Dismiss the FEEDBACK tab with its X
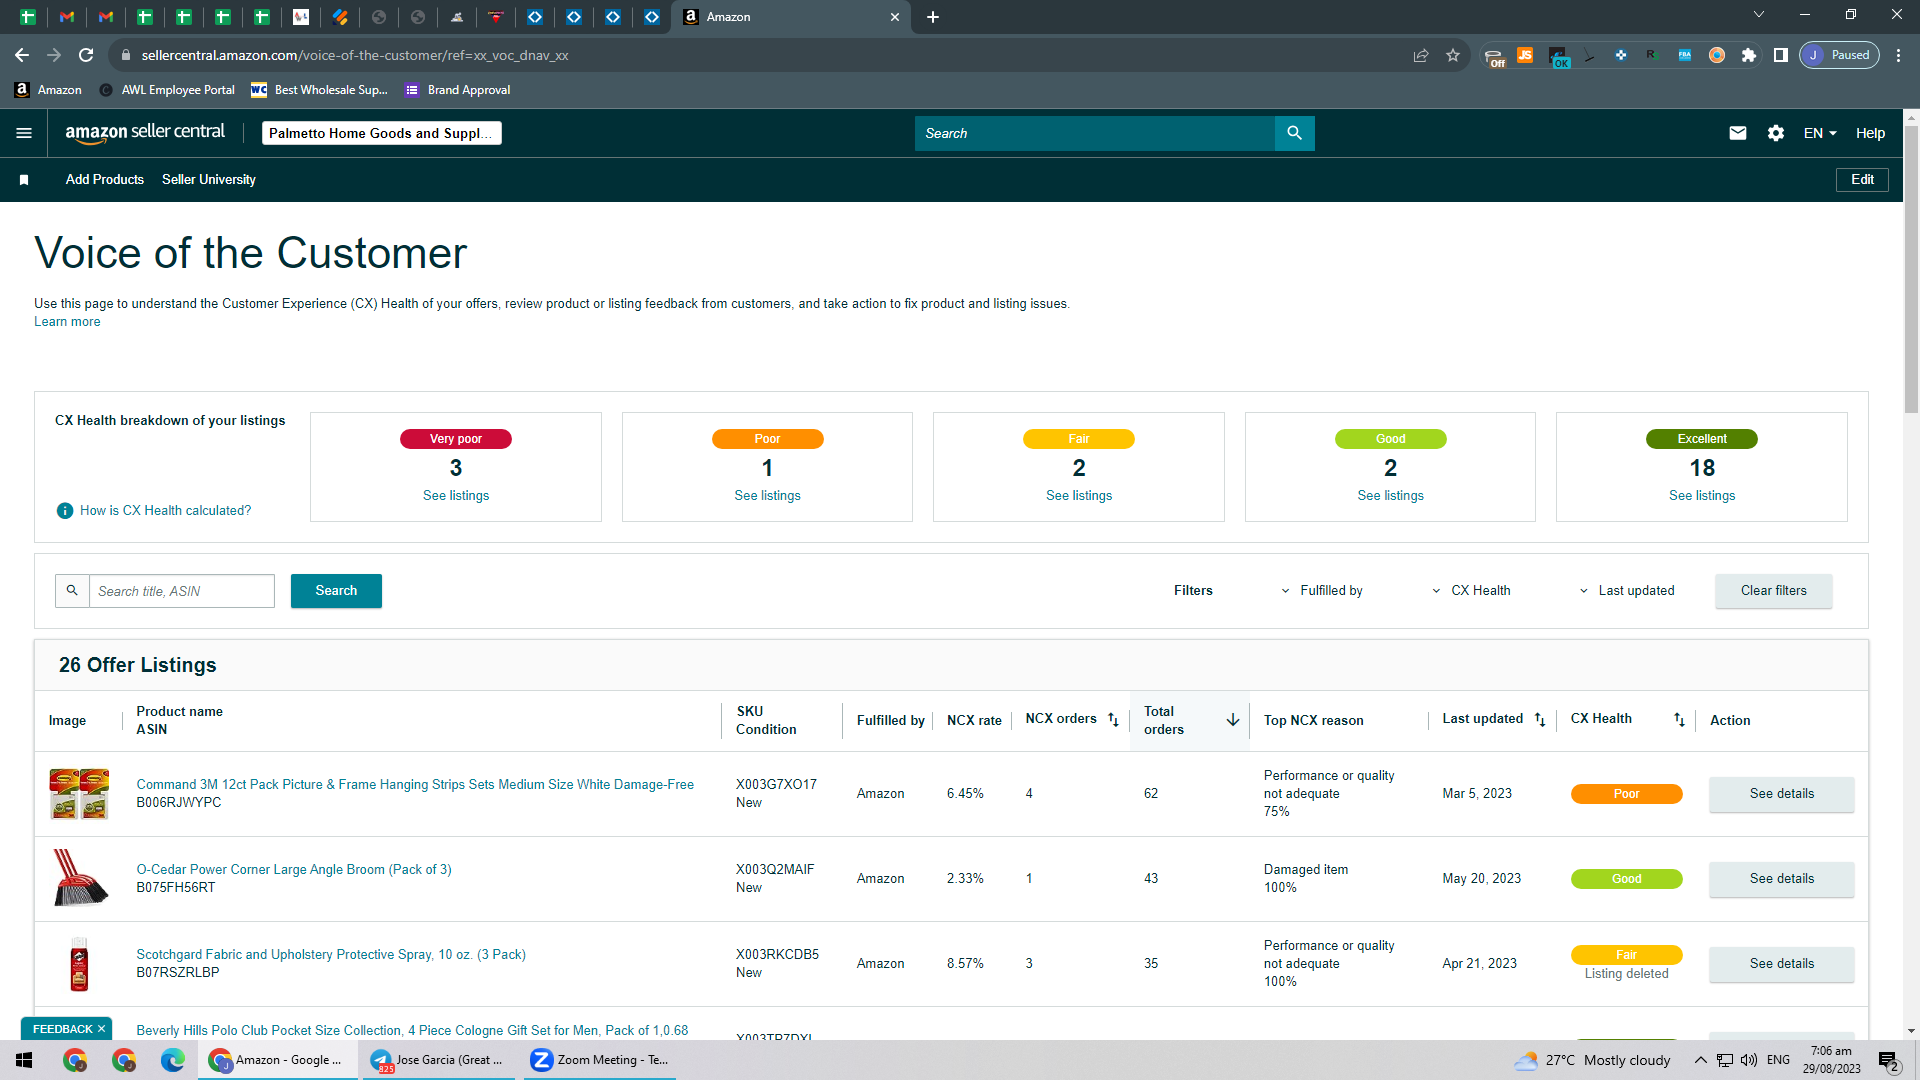1920x1080 pixels. coord(102,1029)
